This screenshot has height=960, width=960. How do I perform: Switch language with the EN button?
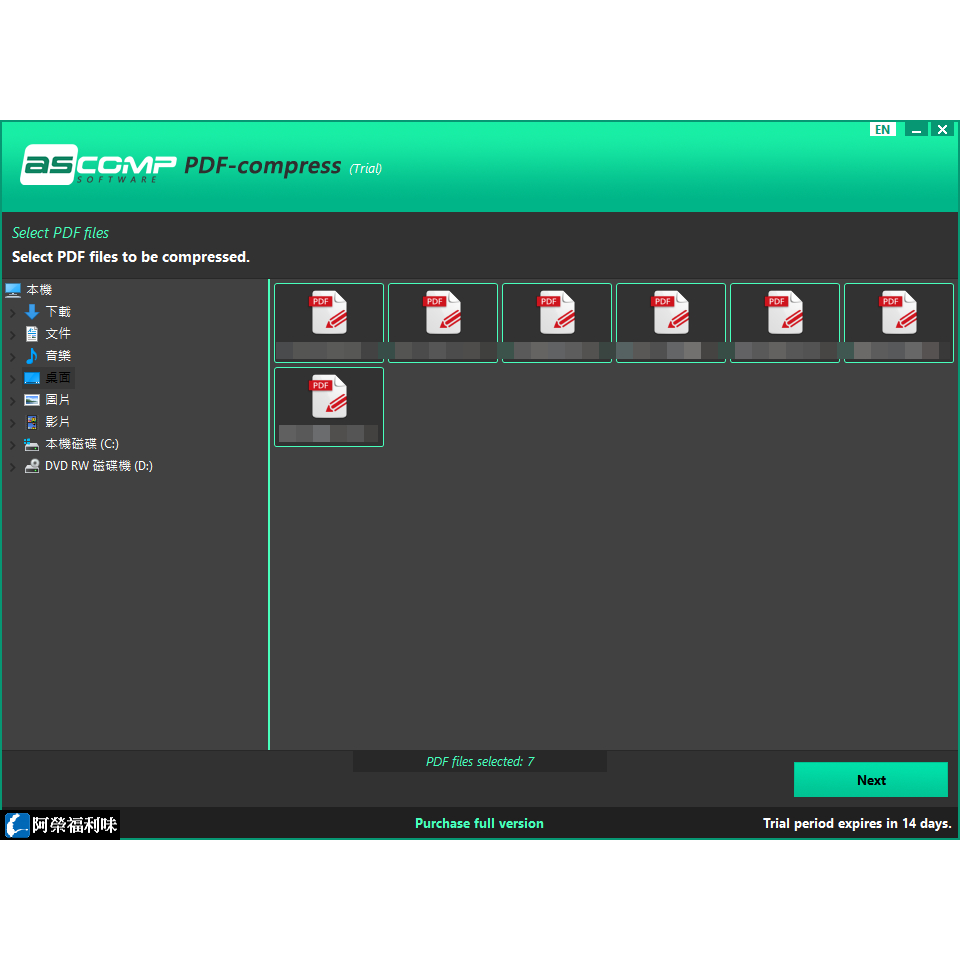pyautogui.click(x=882, y=129)
